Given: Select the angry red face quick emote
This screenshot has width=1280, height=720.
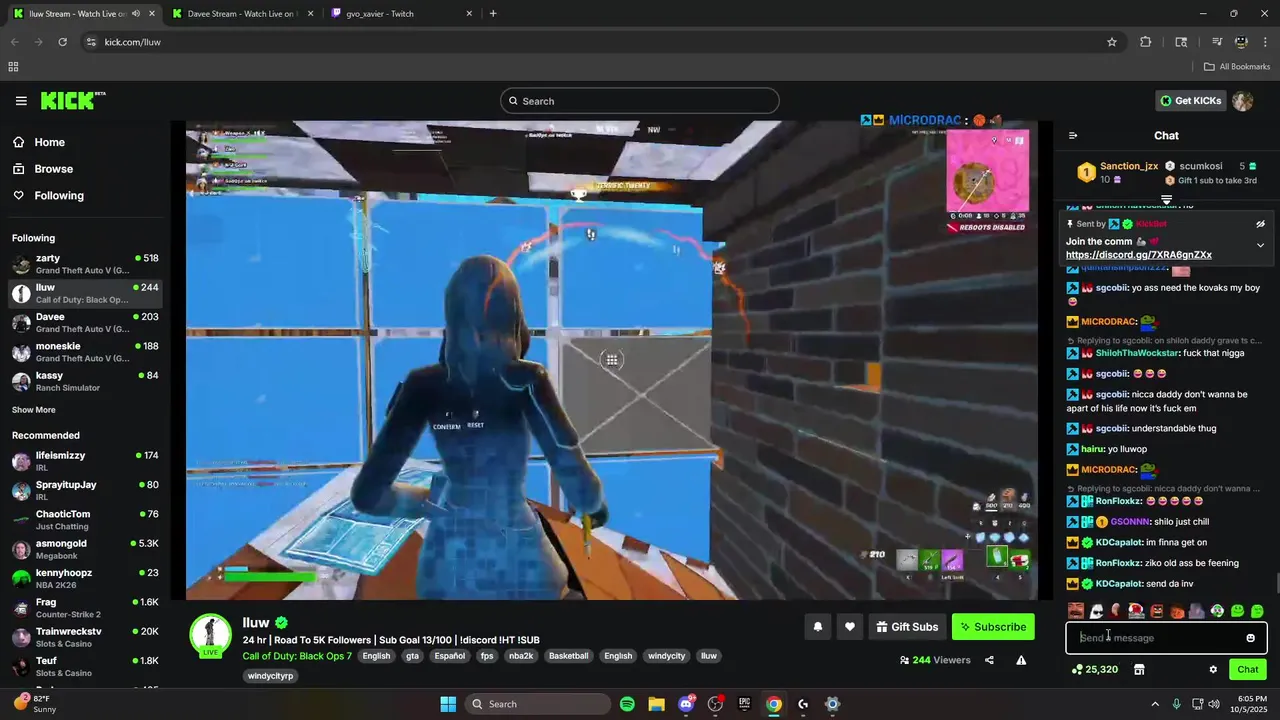Looking at the screenshot, I should [1157, 611].
